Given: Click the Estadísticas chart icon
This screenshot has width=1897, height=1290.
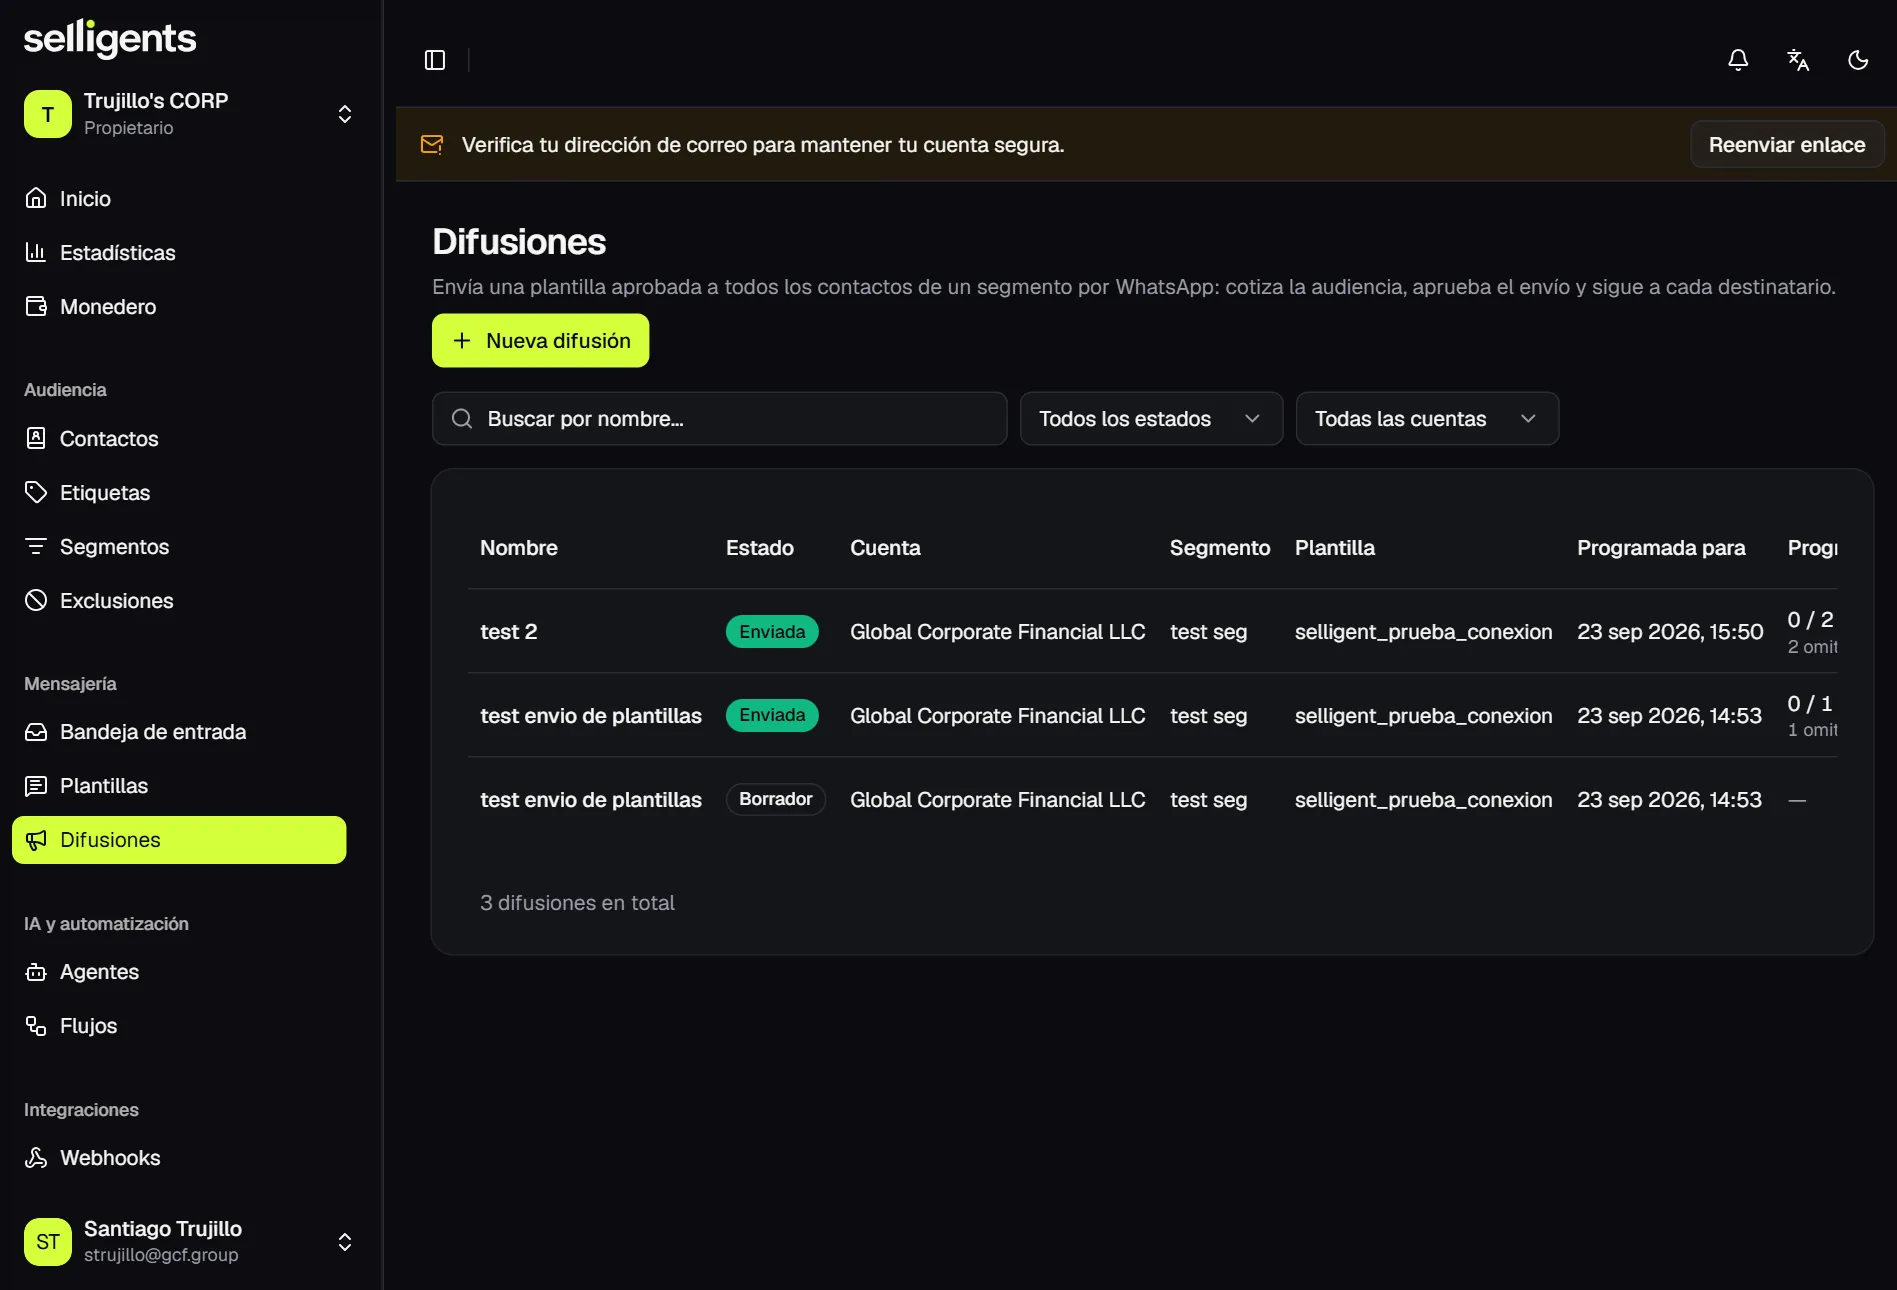Looking at the screenshot, I should 36,252.
